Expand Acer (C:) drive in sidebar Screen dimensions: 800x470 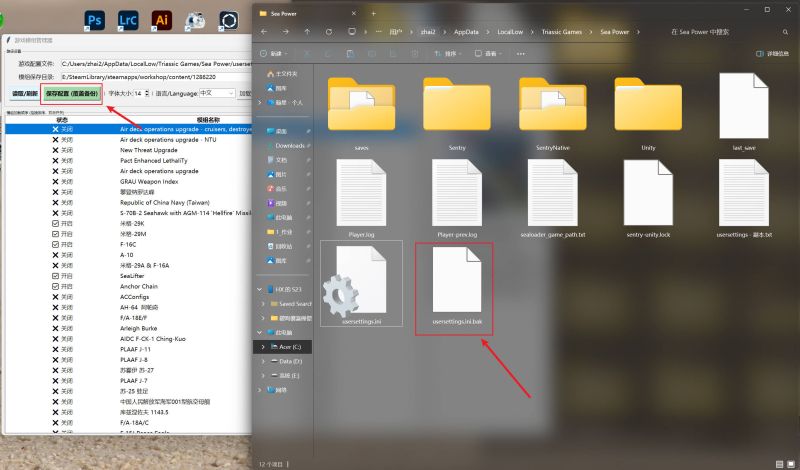[263, 347]
